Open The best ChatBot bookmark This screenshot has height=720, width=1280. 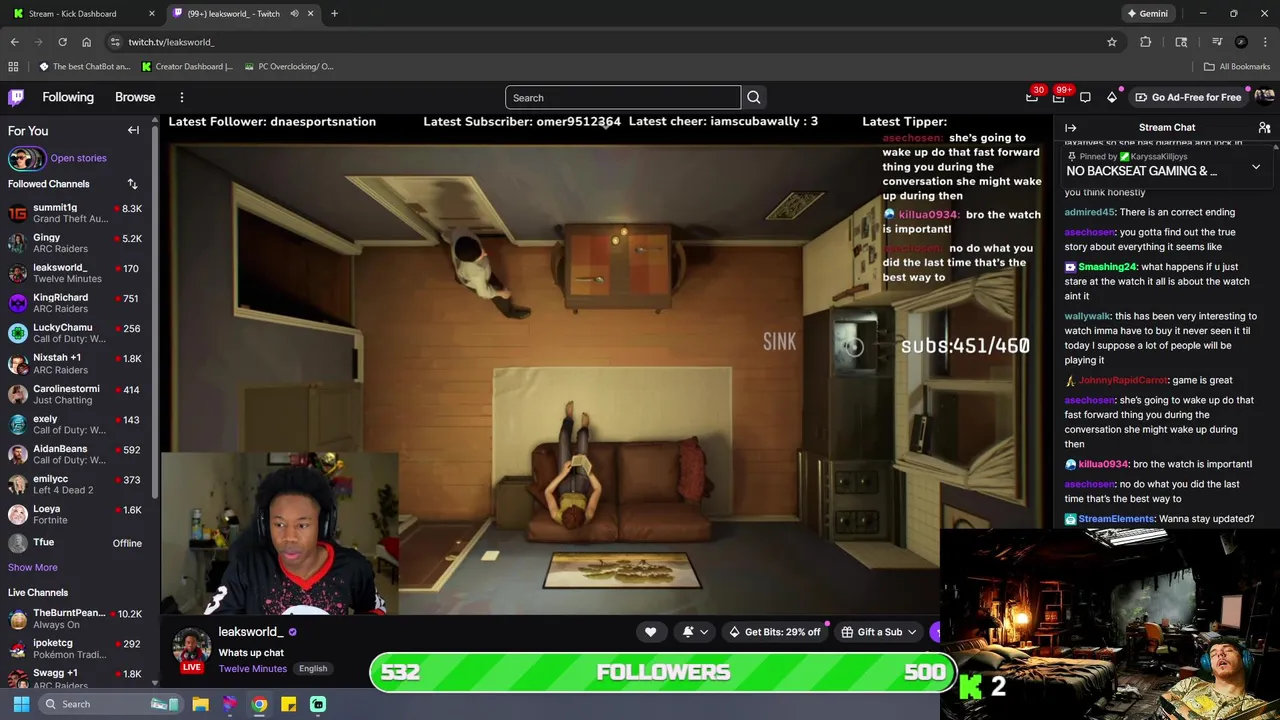[x=85, y=67]
